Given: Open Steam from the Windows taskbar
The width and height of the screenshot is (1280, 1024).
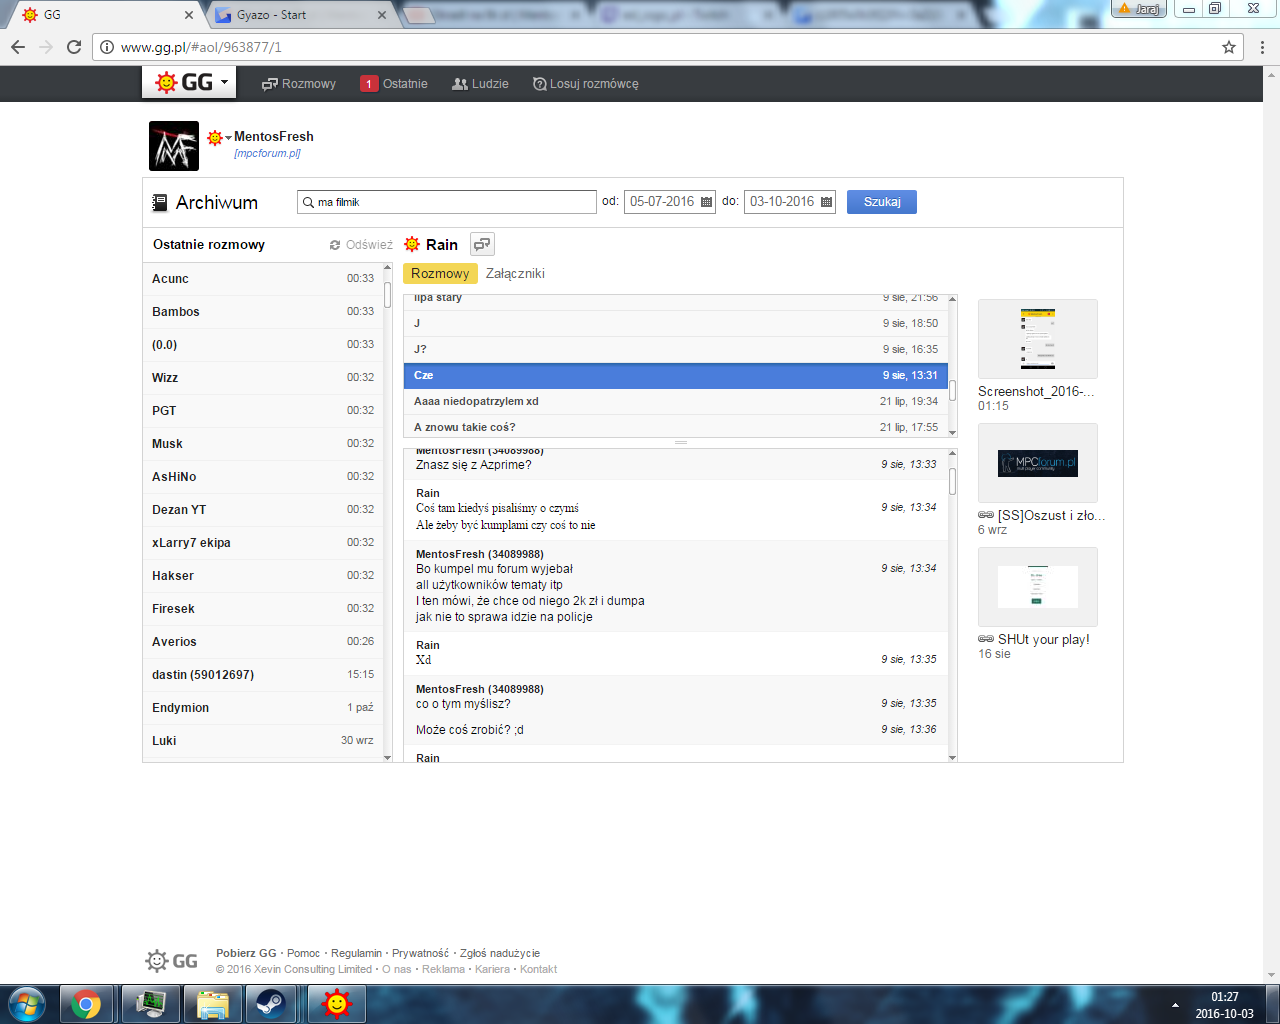Looking at the screenshot, I should 271,1004.
